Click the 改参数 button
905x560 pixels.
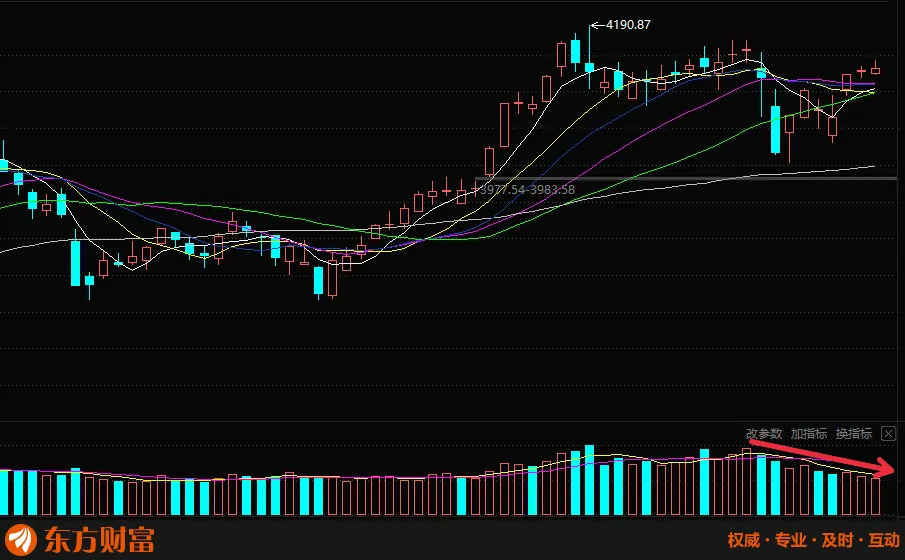[x=764, y=434]
